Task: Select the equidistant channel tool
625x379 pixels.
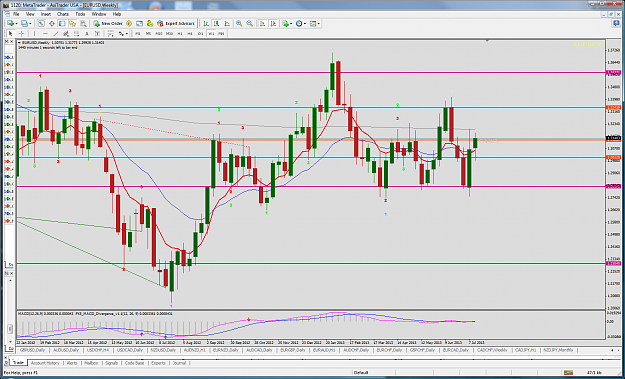Action: click(x=66, y=33)
